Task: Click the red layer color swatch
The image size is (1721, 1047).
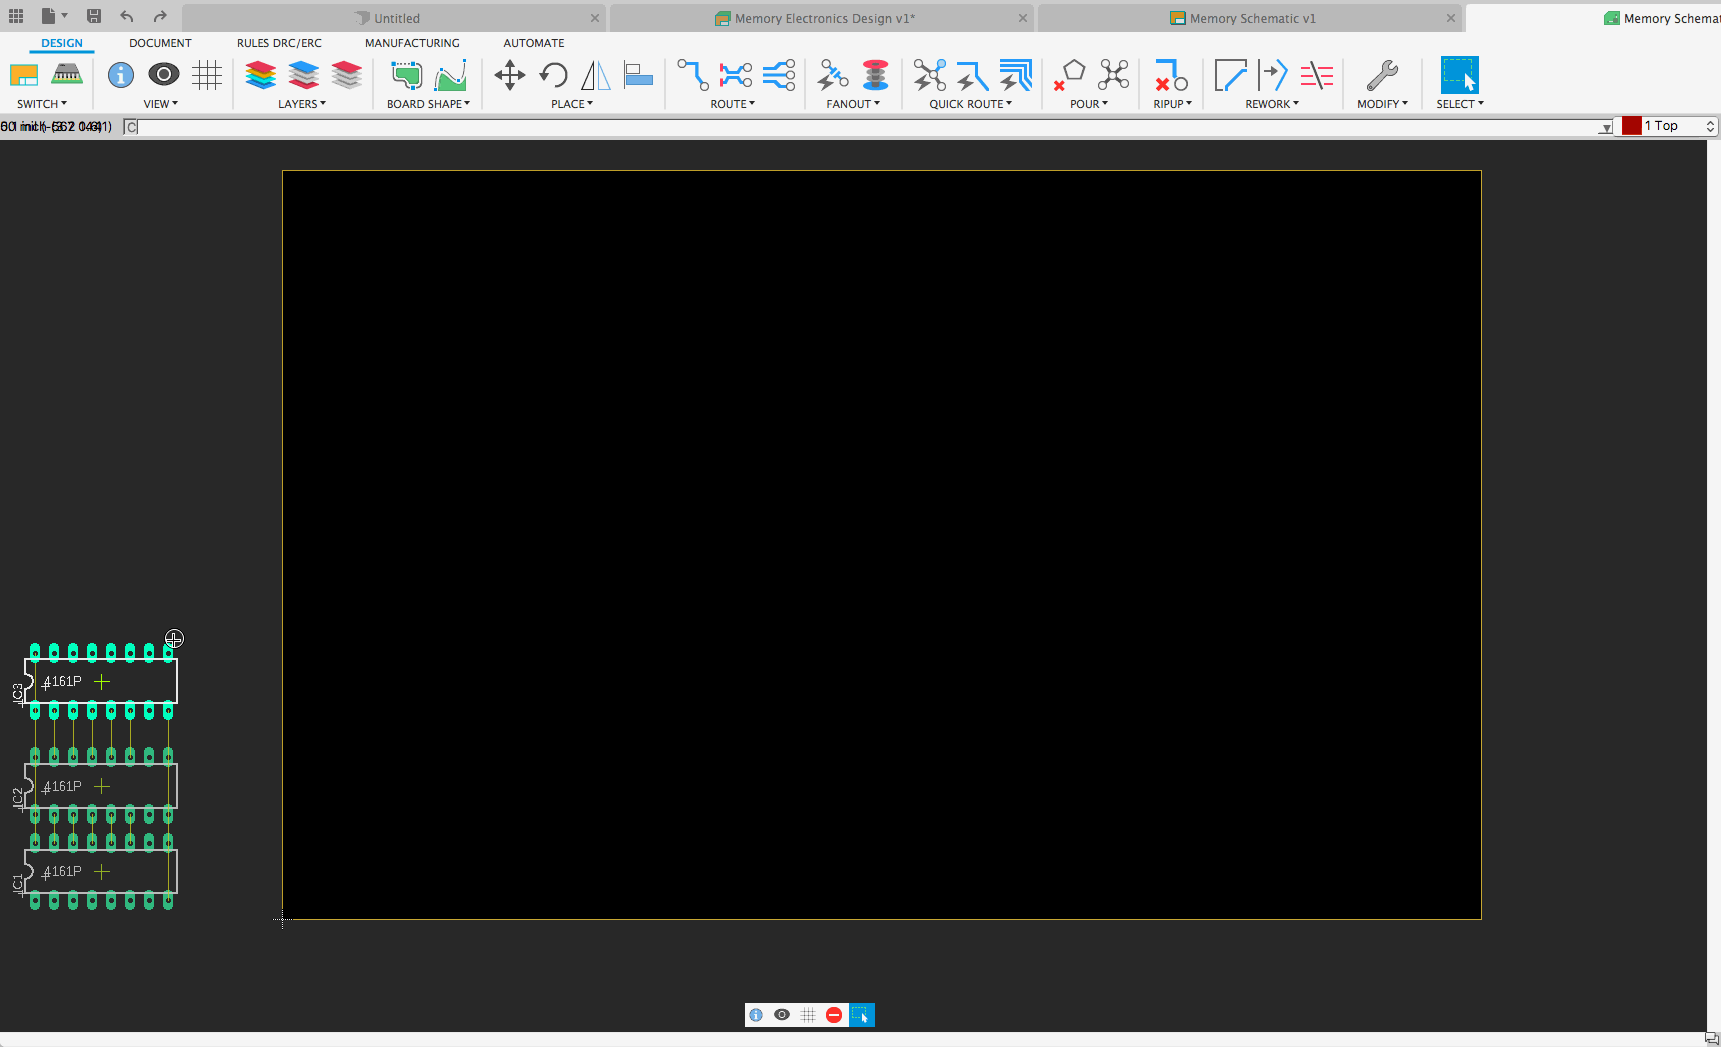Action: pyautogui.click(x=1632, y=126)
